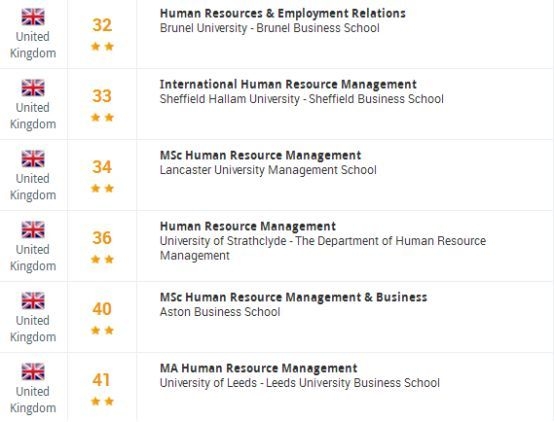Click the ranking number 40
The image size is (554, 422).
coord(102,309)
